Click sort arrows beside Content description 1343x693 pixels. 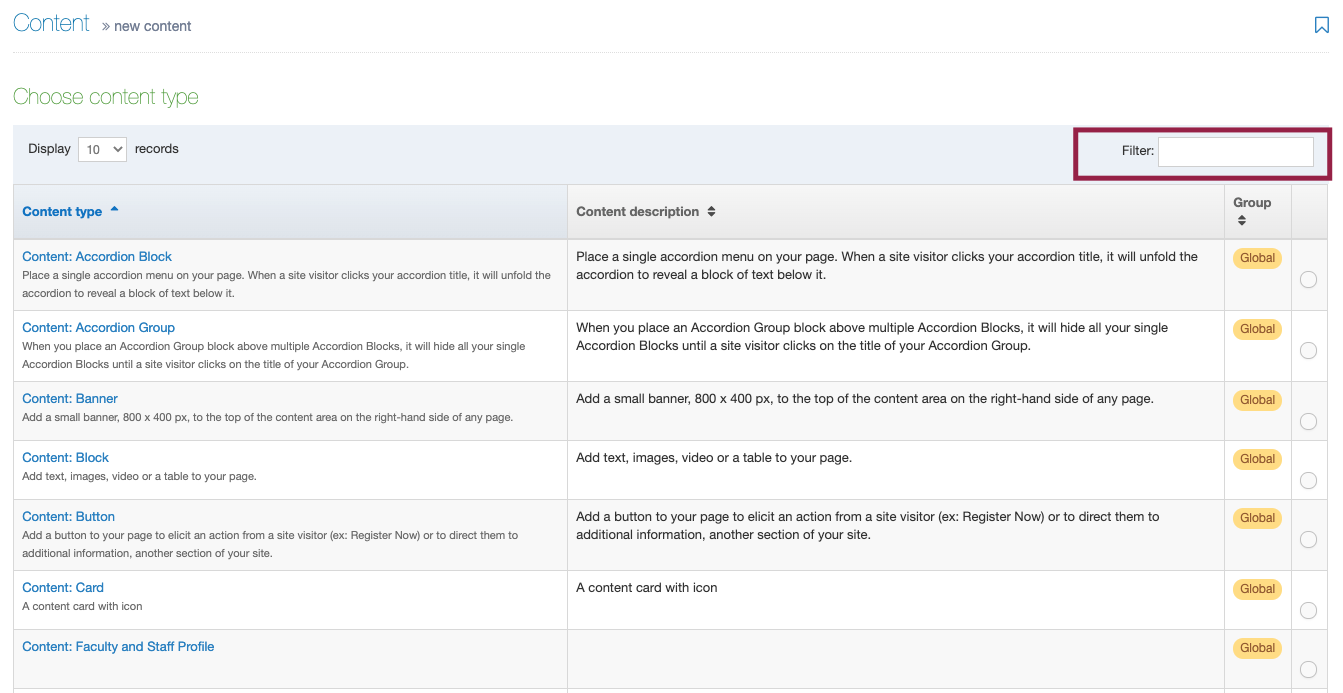(x=711, y=211)
